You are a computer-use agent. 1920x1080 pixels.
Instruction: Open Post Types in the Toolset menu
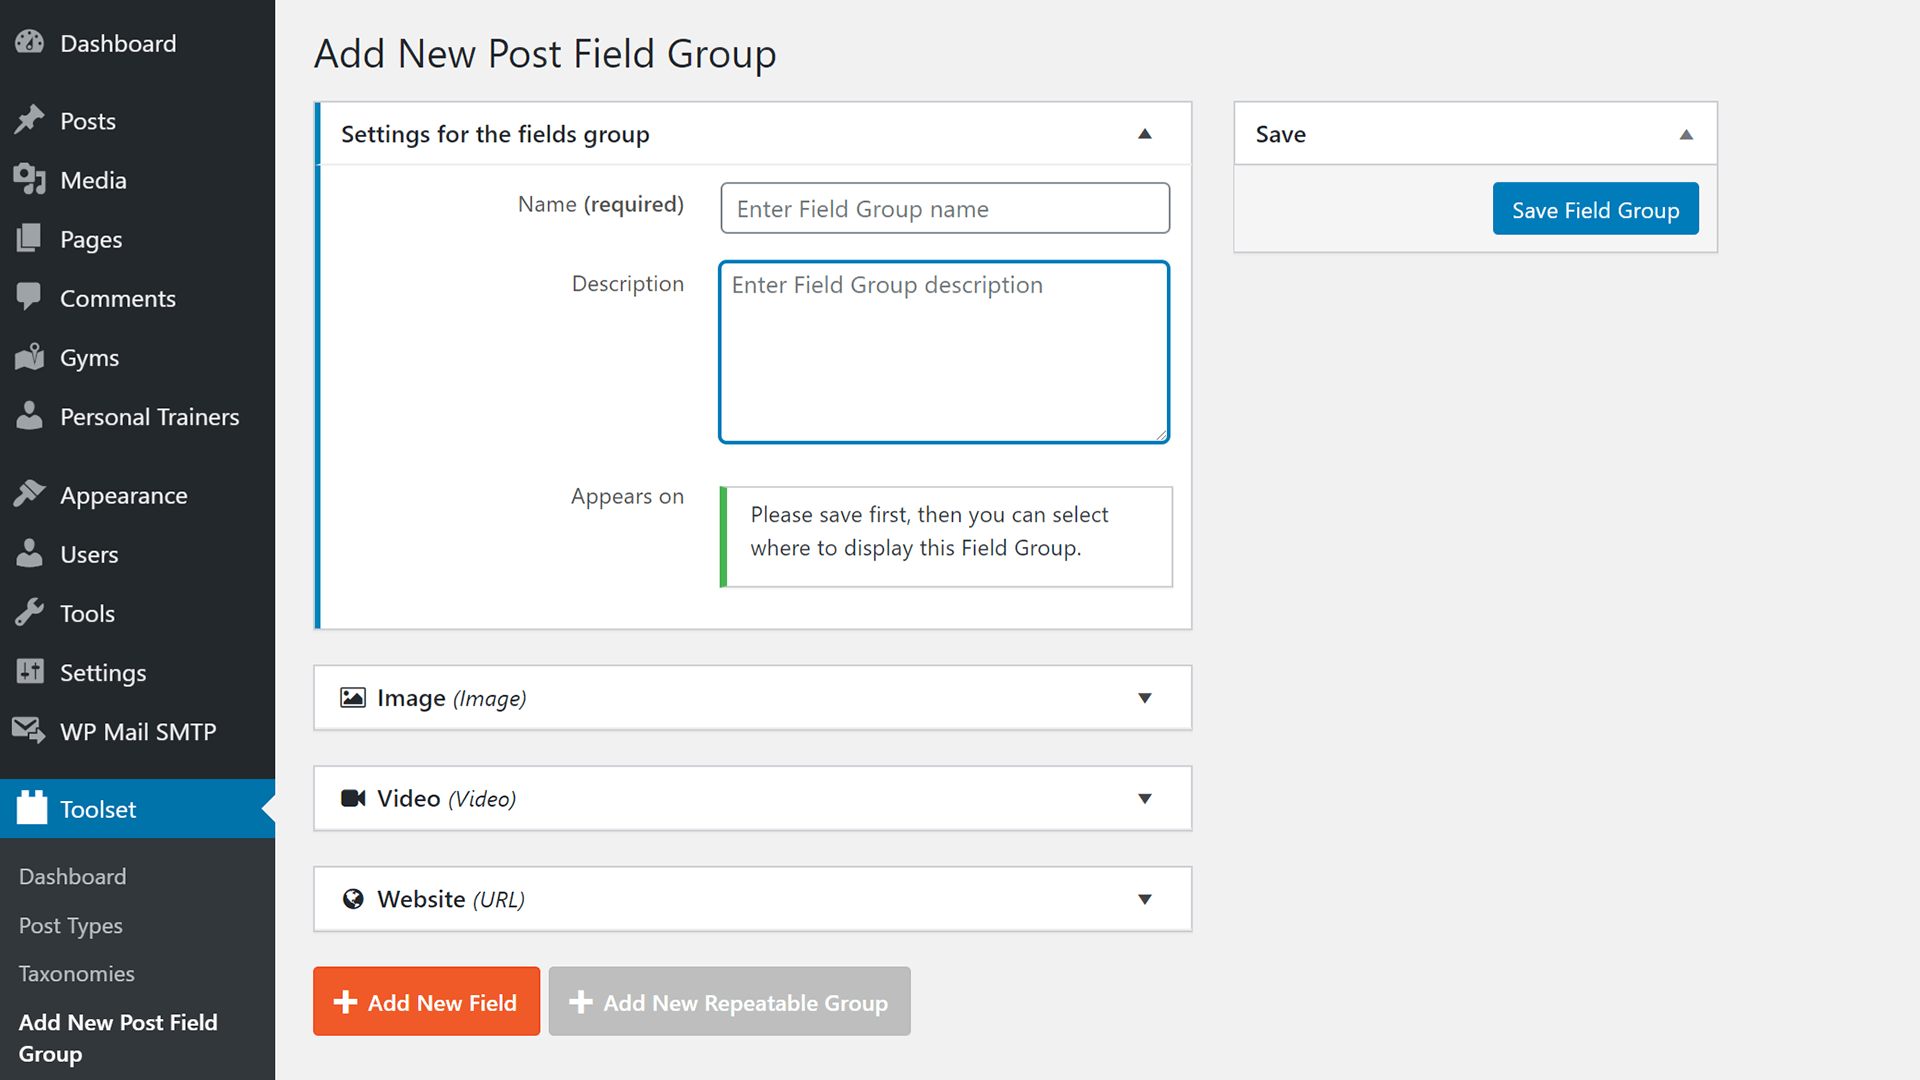70,925
